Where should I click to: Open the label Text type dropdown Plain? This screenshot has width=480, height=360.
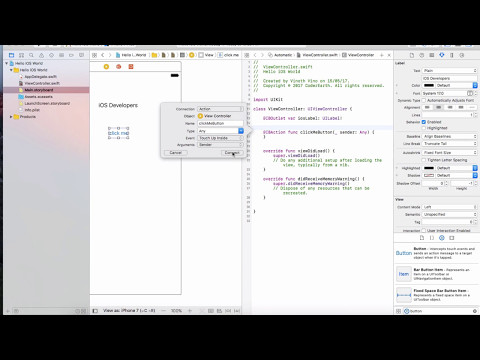click(450, 71)
